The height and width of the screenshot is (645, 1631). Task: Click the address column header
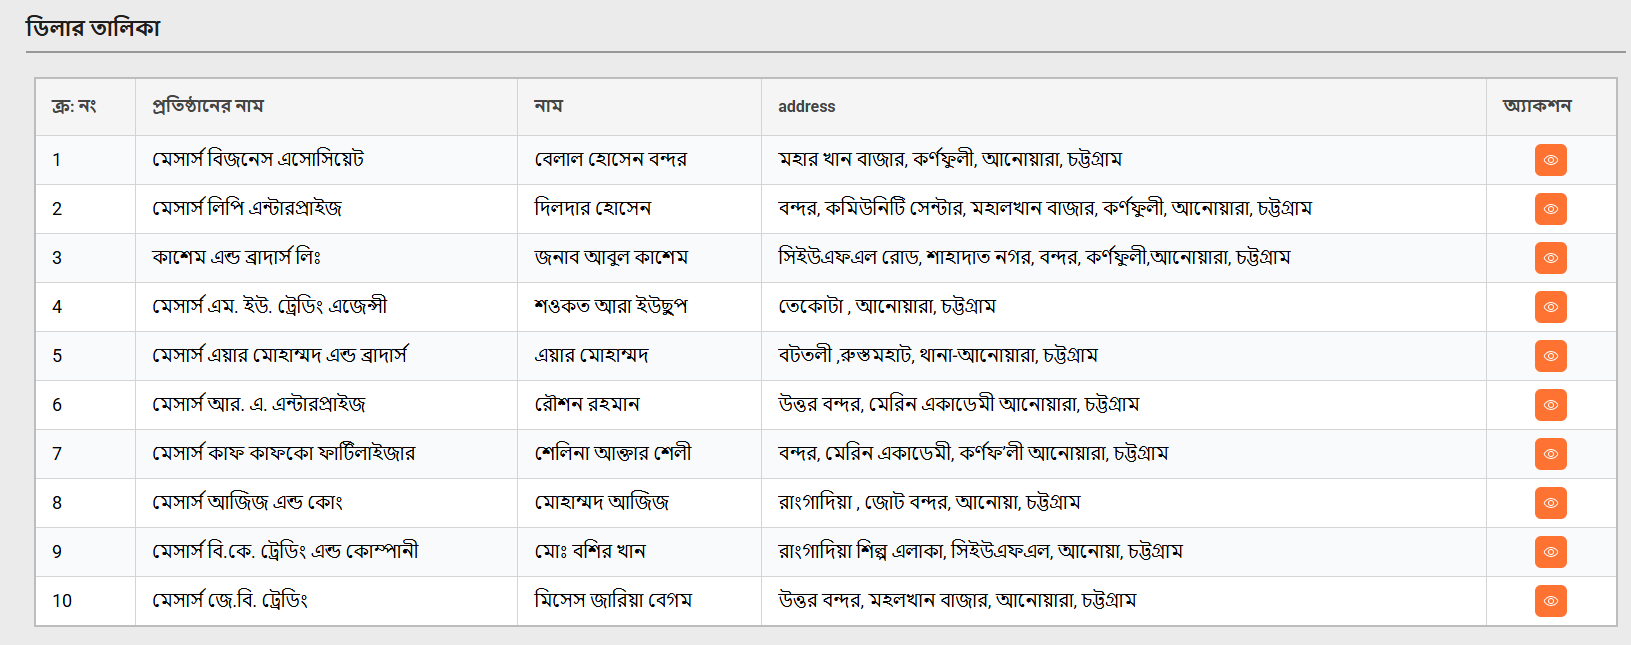click(x=806, y=107)
